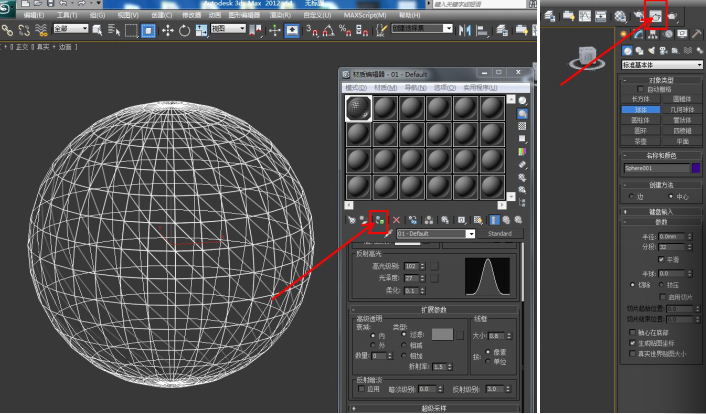
Task: Enable 真实世界贴图大小 checkbox
Action: tap(632, 354)
